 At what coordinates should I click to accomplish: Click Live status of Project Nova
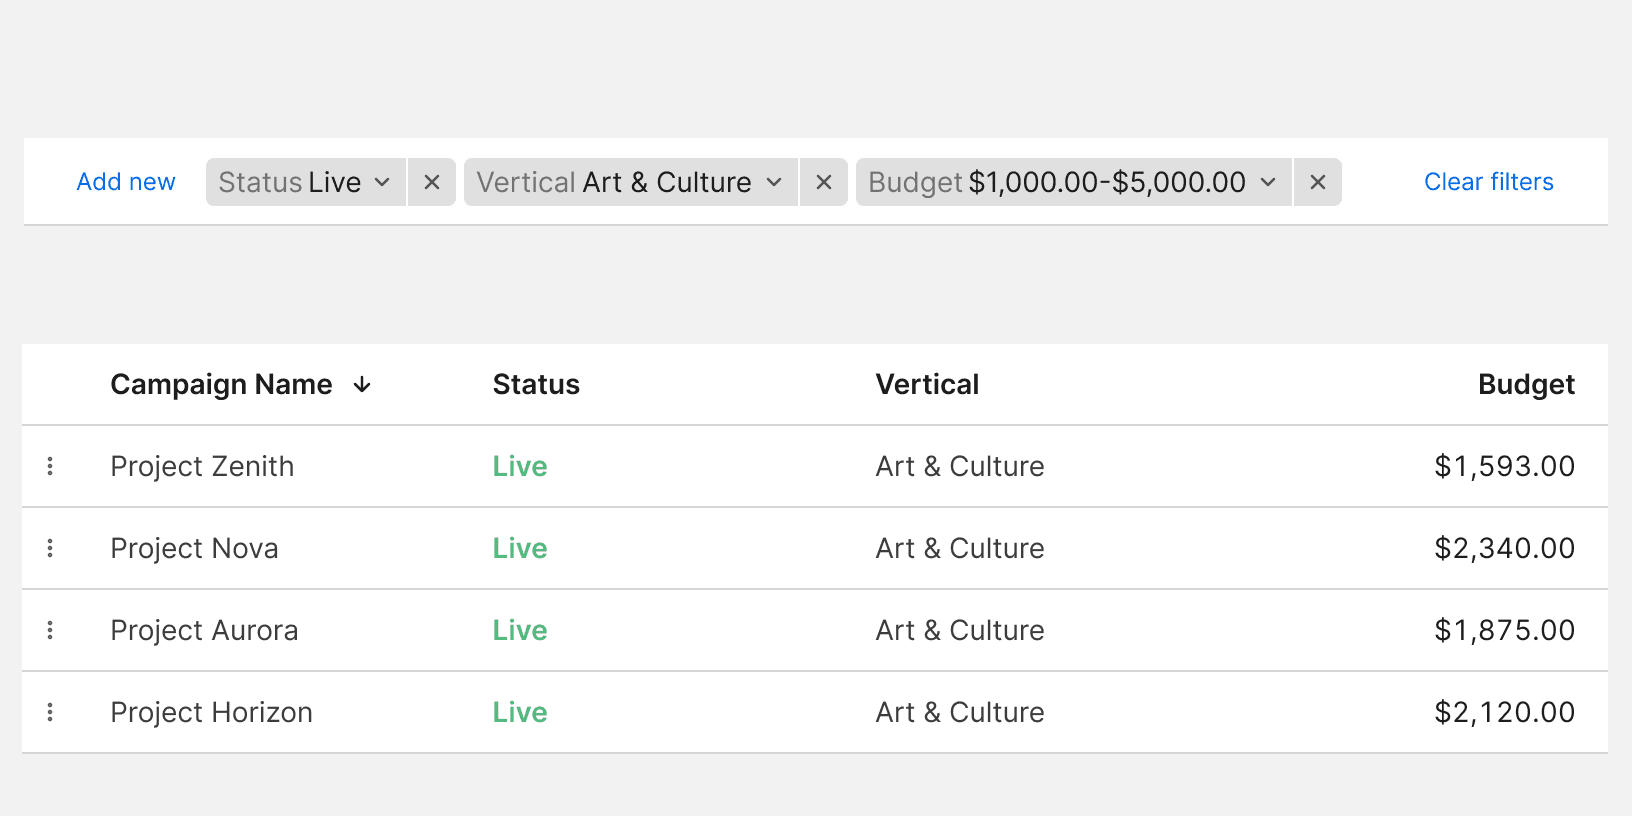point(520,548)
